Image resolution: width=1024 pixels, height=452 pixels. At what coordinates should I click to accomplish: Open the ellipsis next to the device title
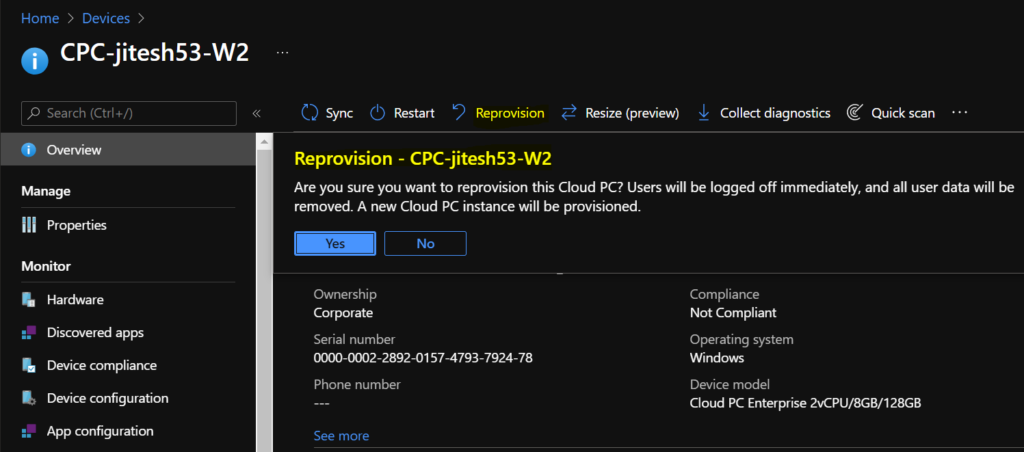282,52
